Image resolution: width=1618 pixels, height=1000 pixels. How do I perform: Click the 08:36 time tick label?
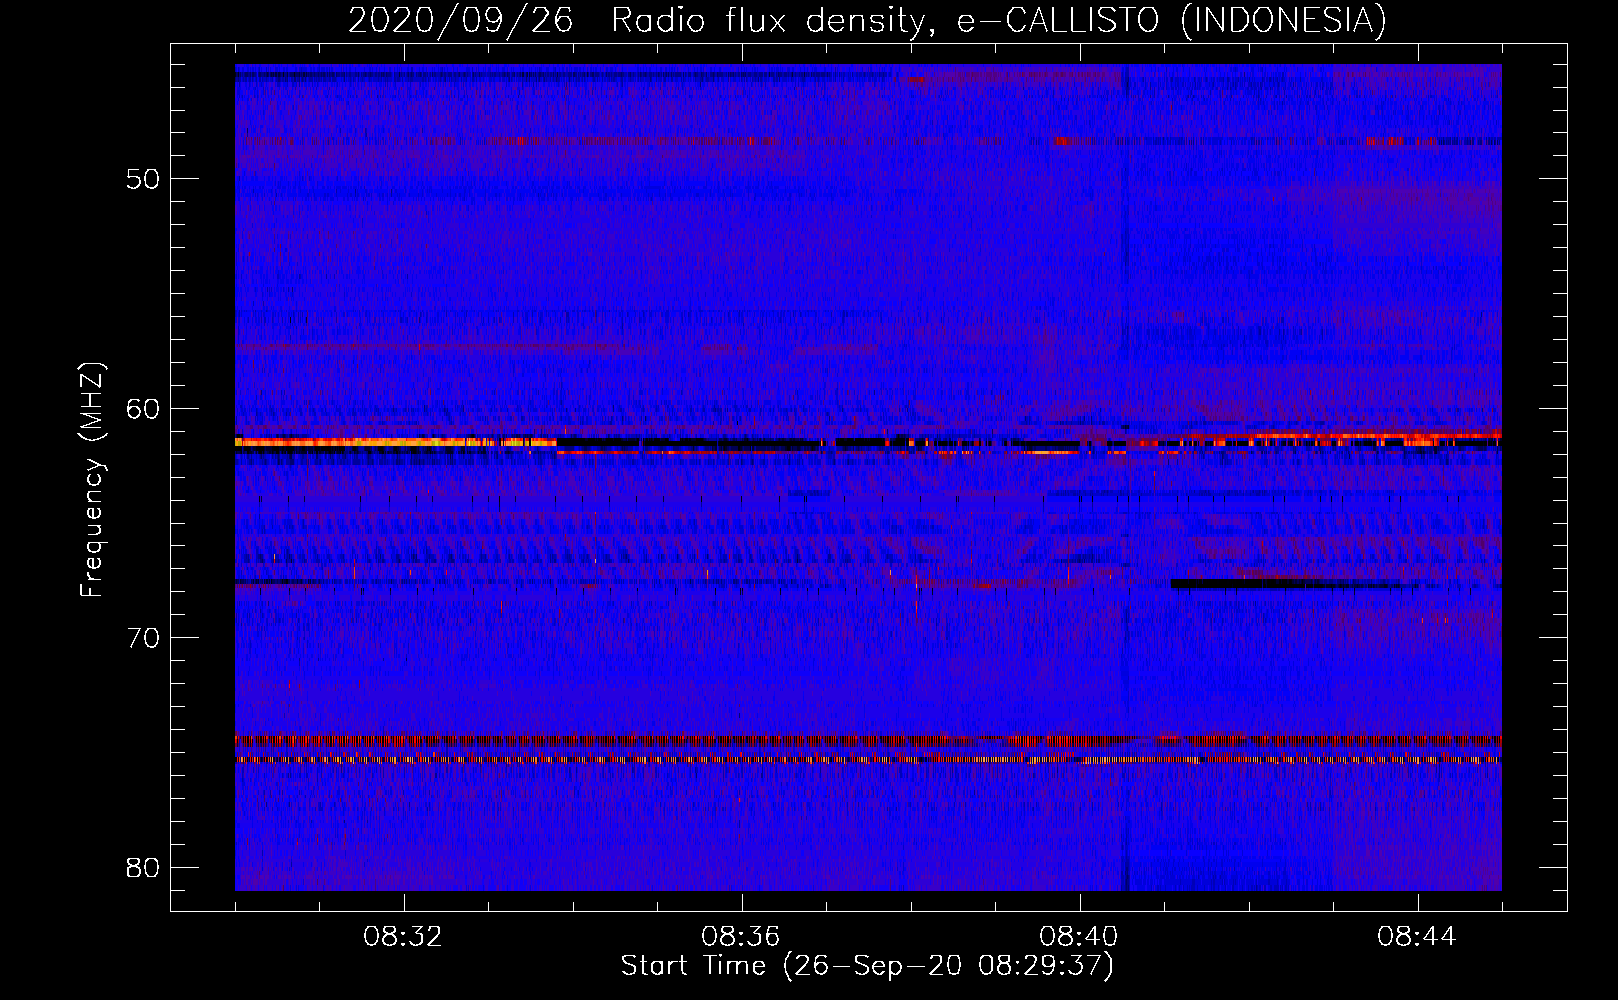pos(741,937)
